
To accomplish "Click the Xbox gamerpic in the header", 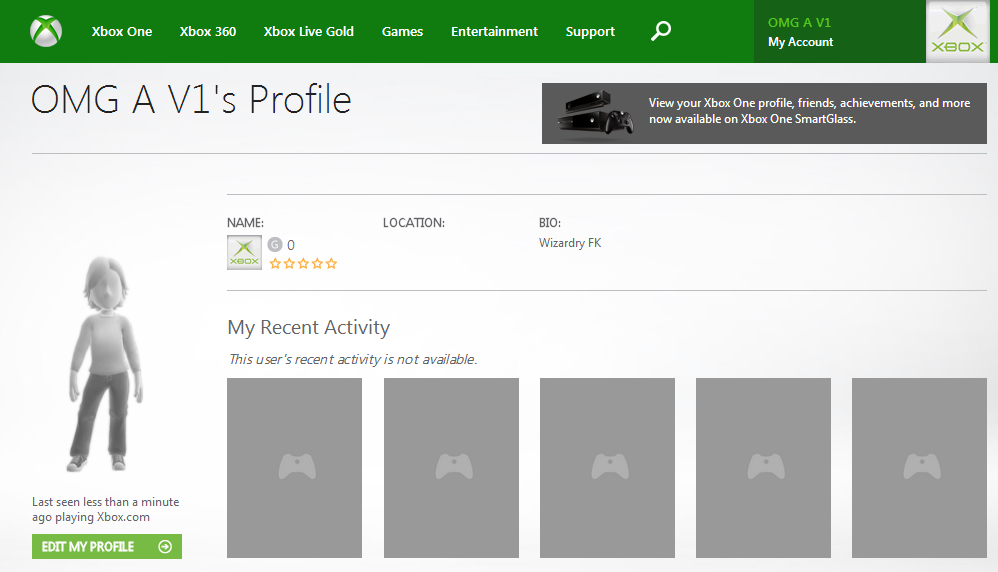I will point(958,31).
